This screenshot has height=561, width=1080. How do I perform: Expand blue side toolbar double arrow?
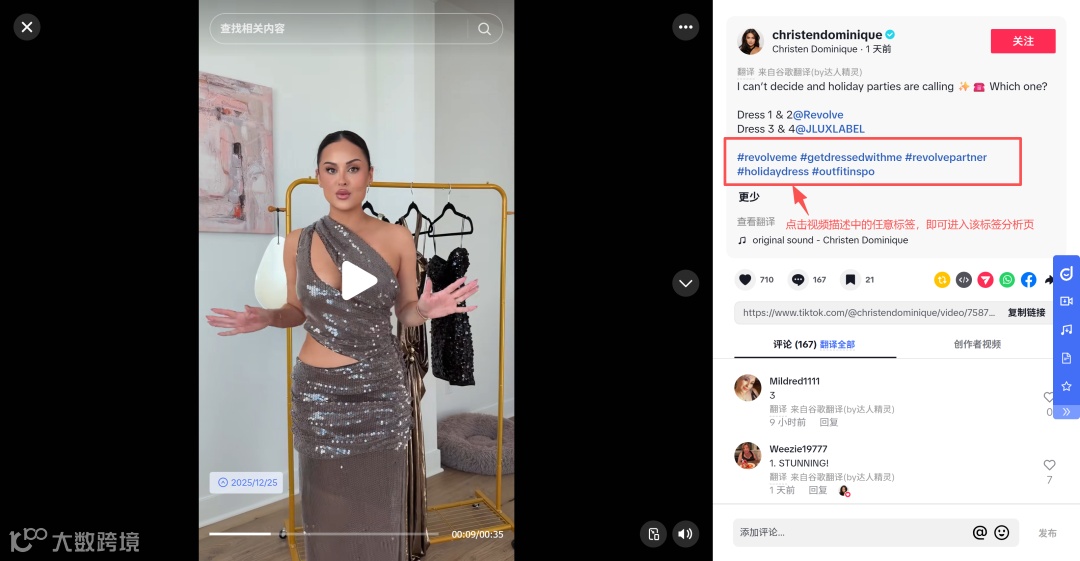click(1066, 411)
